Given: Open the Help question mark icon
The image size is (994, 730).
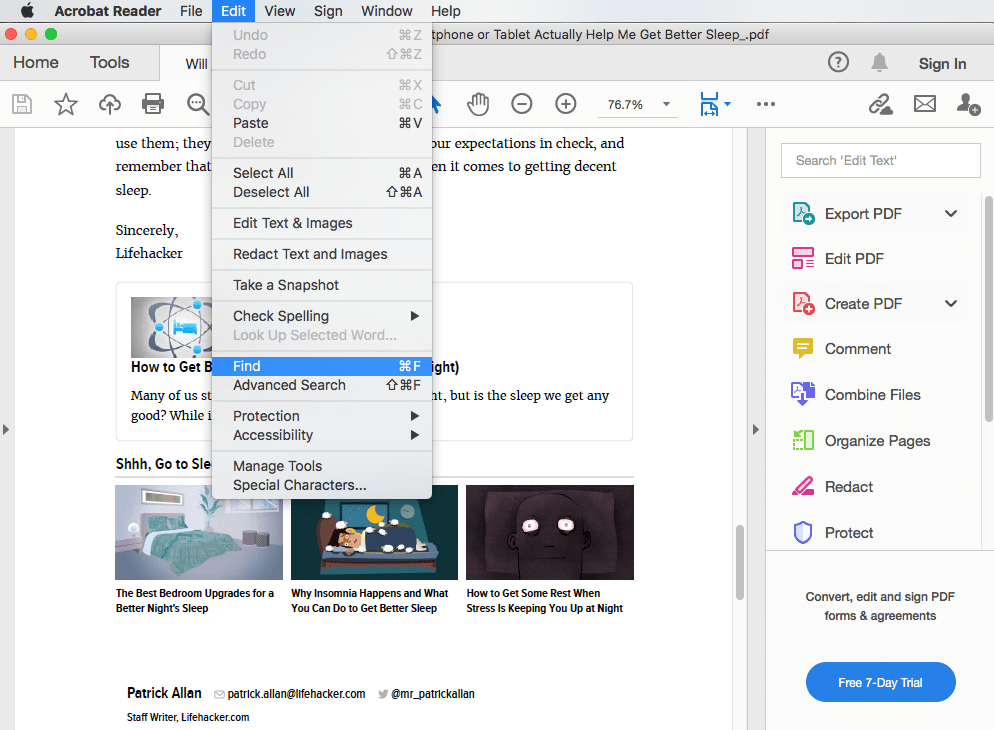Looking at the screenshot, I should coord(838,62).
